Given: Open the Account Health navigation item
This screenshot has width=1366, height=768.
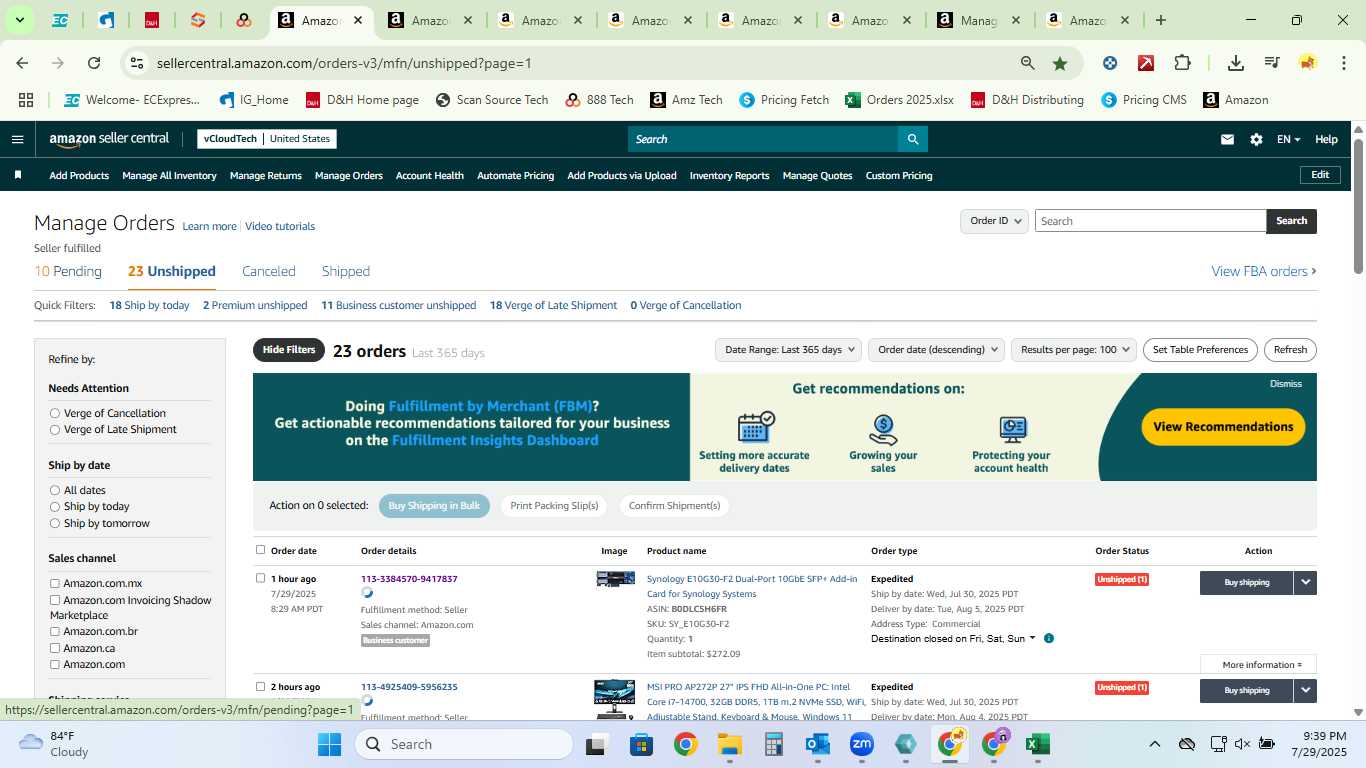Looking at the screenshot, I should tap(430, 175).
